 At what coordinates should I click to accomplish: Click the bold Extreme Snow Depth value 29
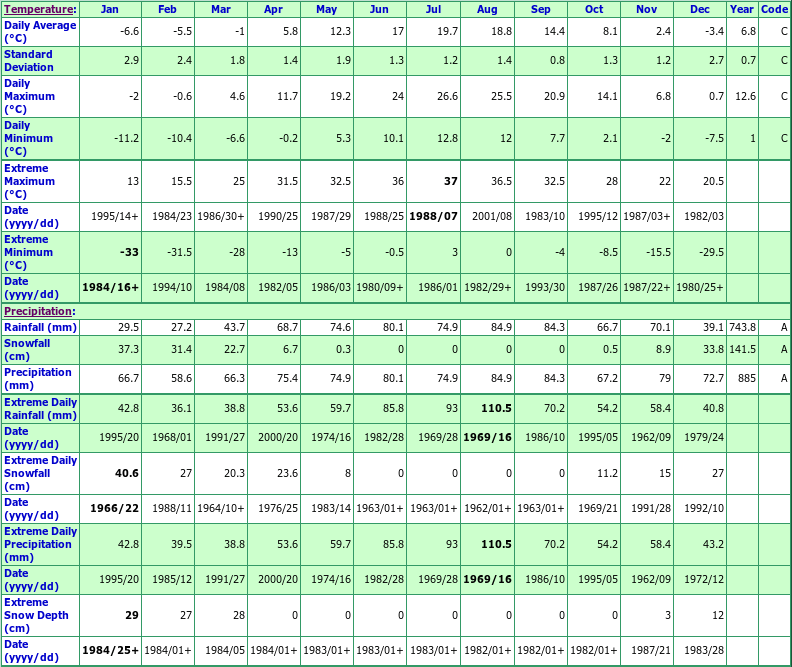point(132,615)
